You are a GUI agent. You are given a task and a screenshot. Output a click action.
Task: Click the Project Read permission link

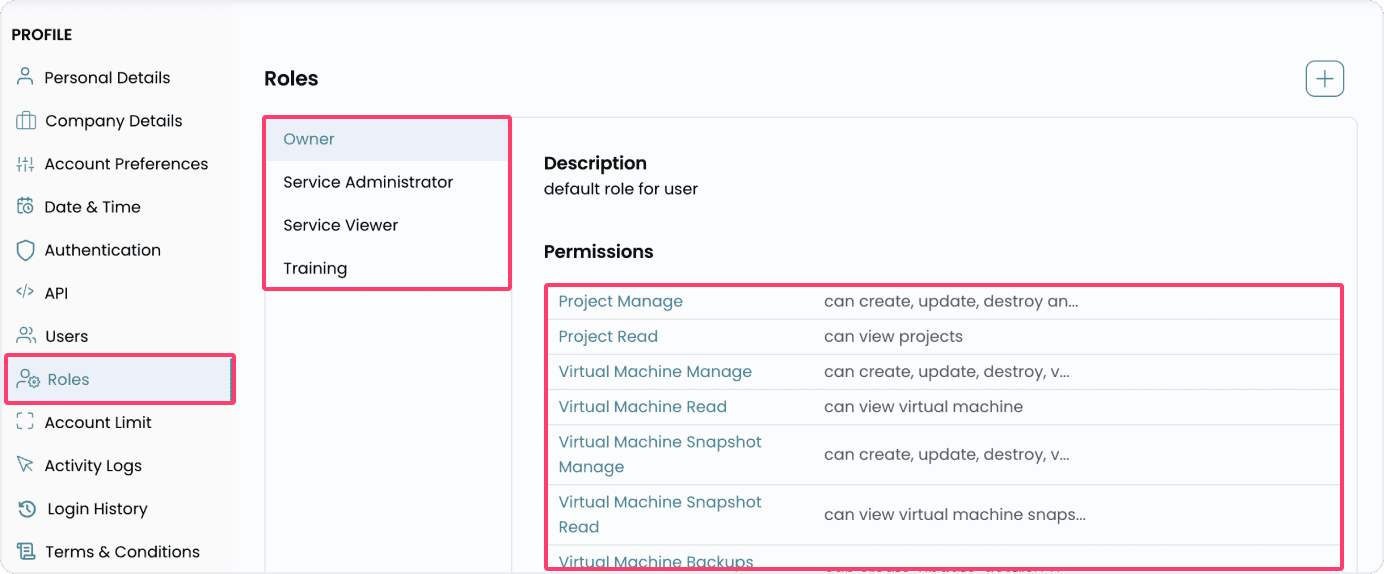[608, 336]
